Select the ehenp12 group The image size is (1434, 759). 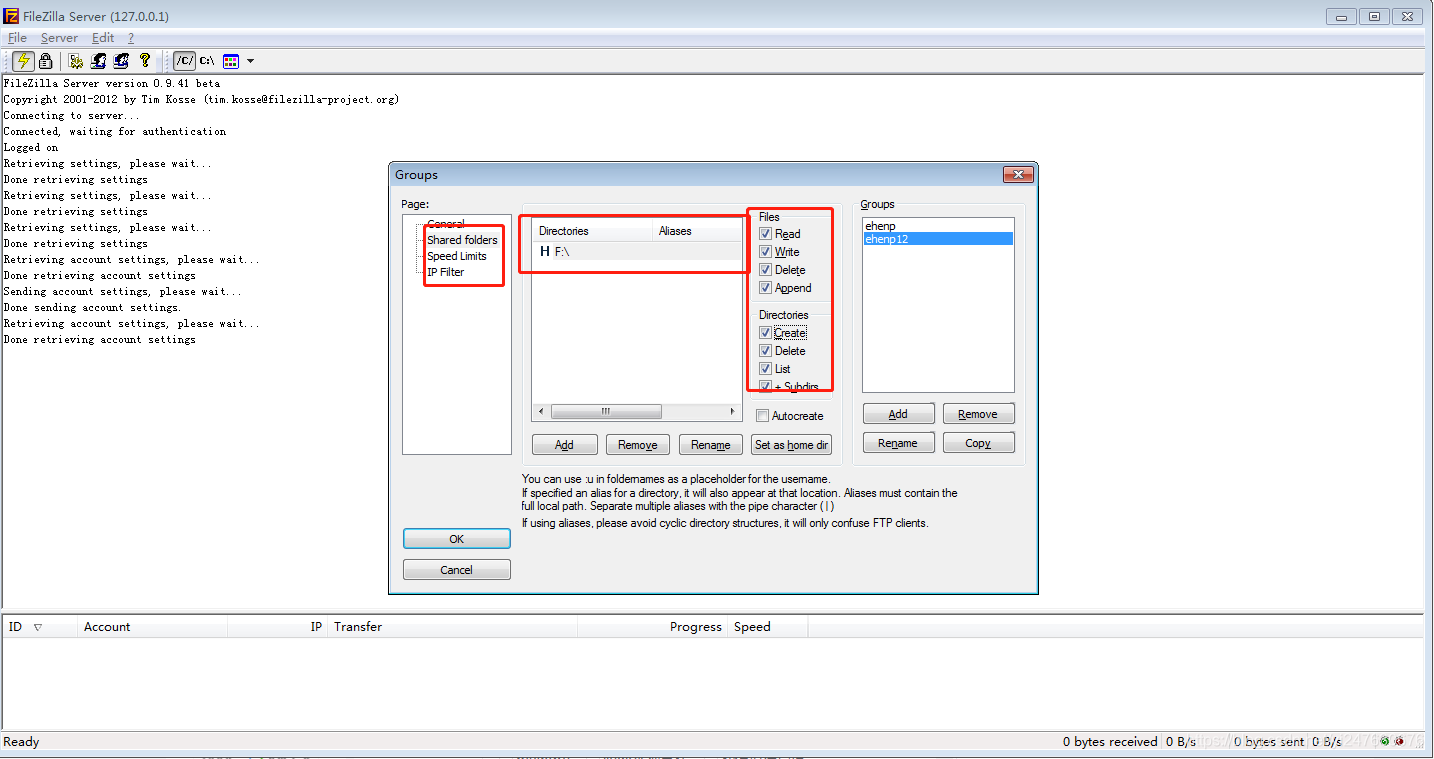[938, 239]
